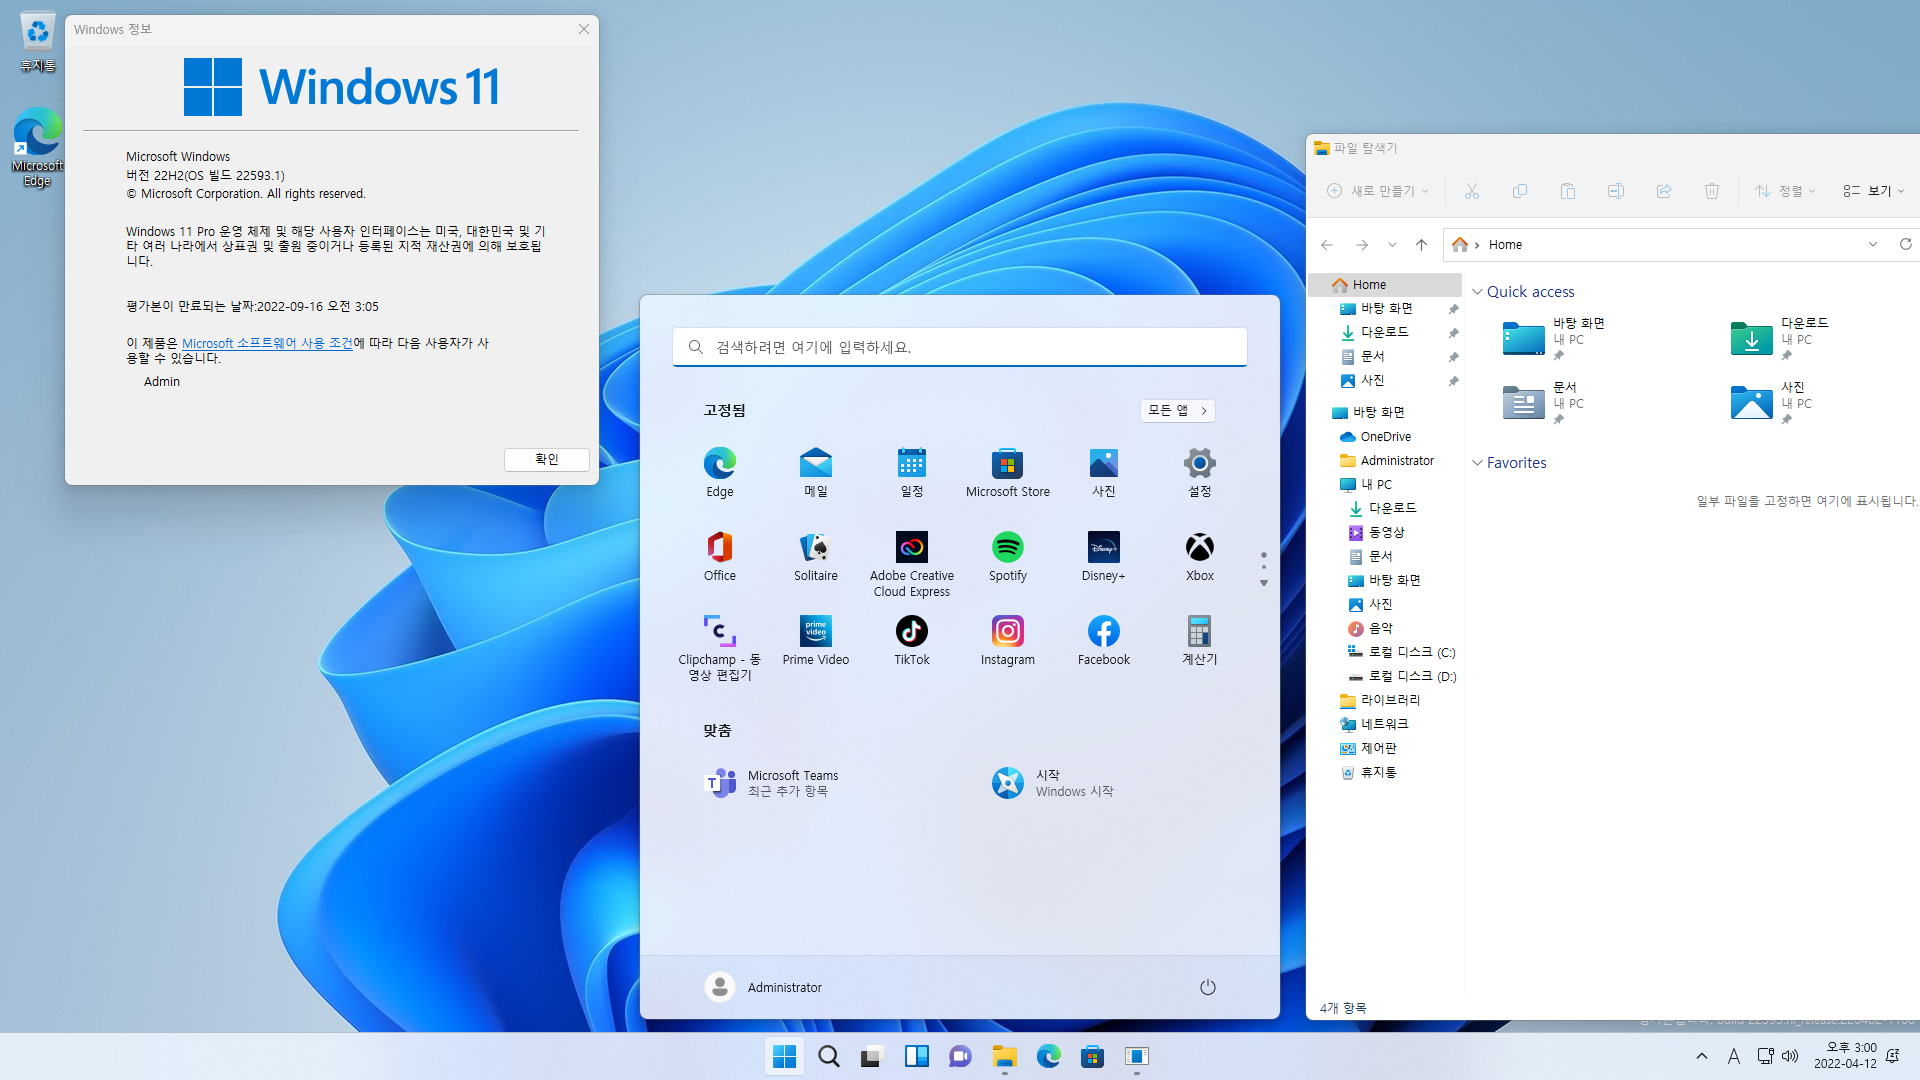The height and width of the screenshot is (1080, 1920).
Task: Open the 새로 만들기 menu
Action: 1377,191
